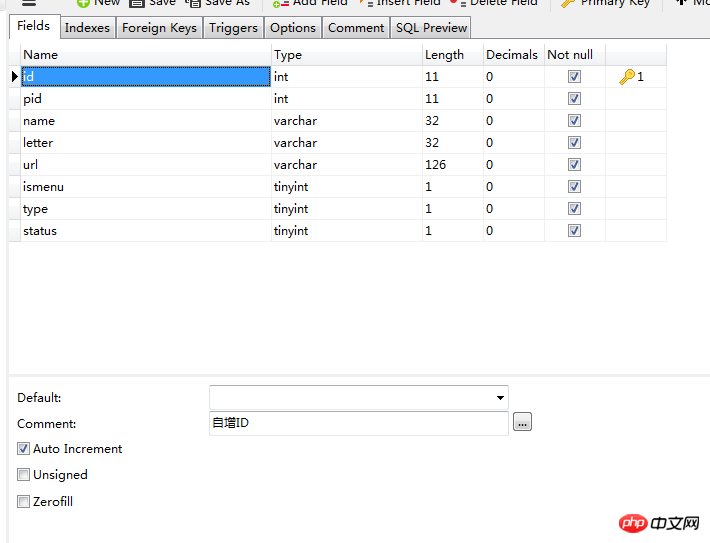Click the Primary Key toolbar icon
Image resolution: width=710 pixels, height=543 pixels.
click(x=568, y=3)
